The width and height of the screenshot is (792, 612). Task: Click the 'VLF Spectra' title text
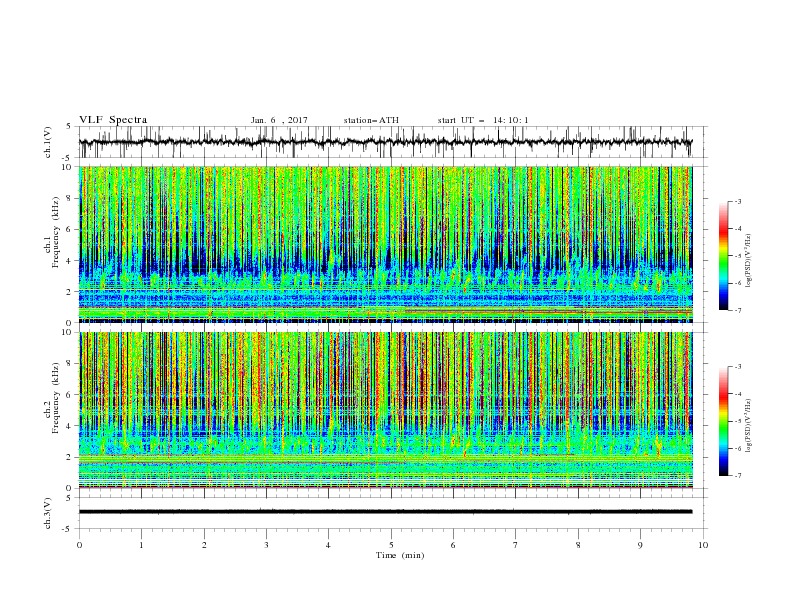coord(113,120)
